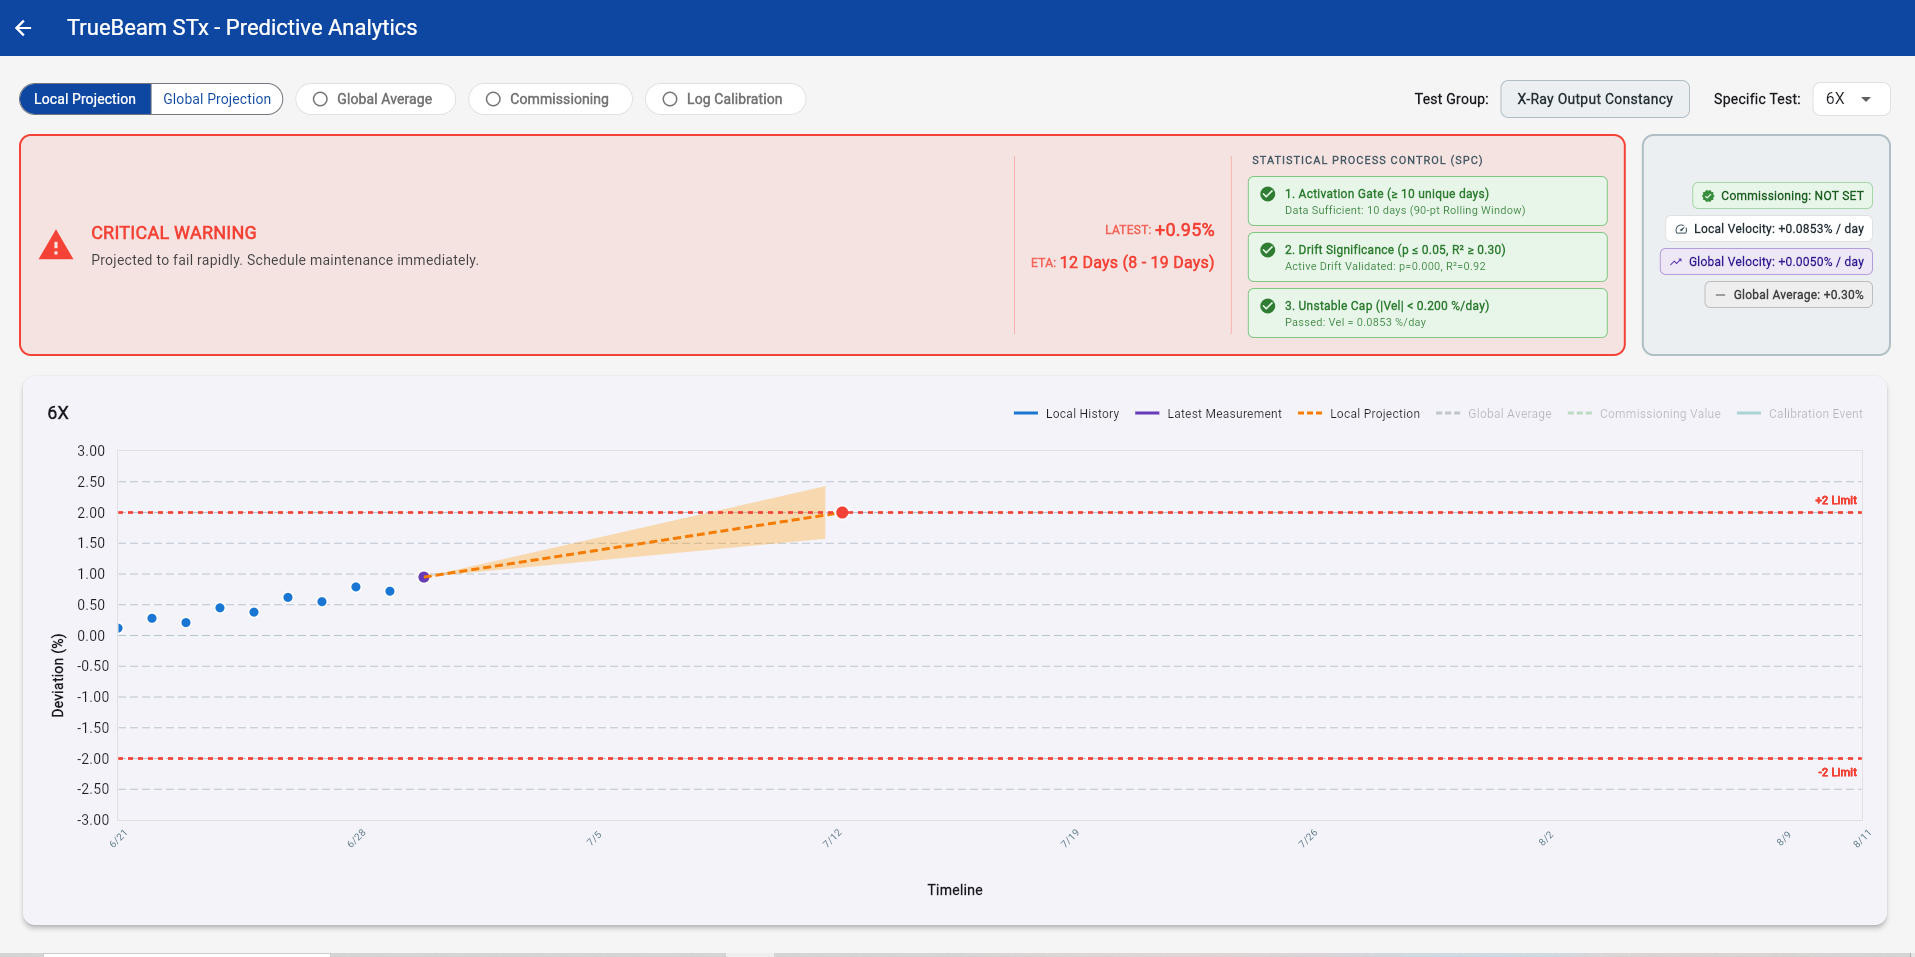
Task: Switch to Global Projection tab
Action: point(217,99)
